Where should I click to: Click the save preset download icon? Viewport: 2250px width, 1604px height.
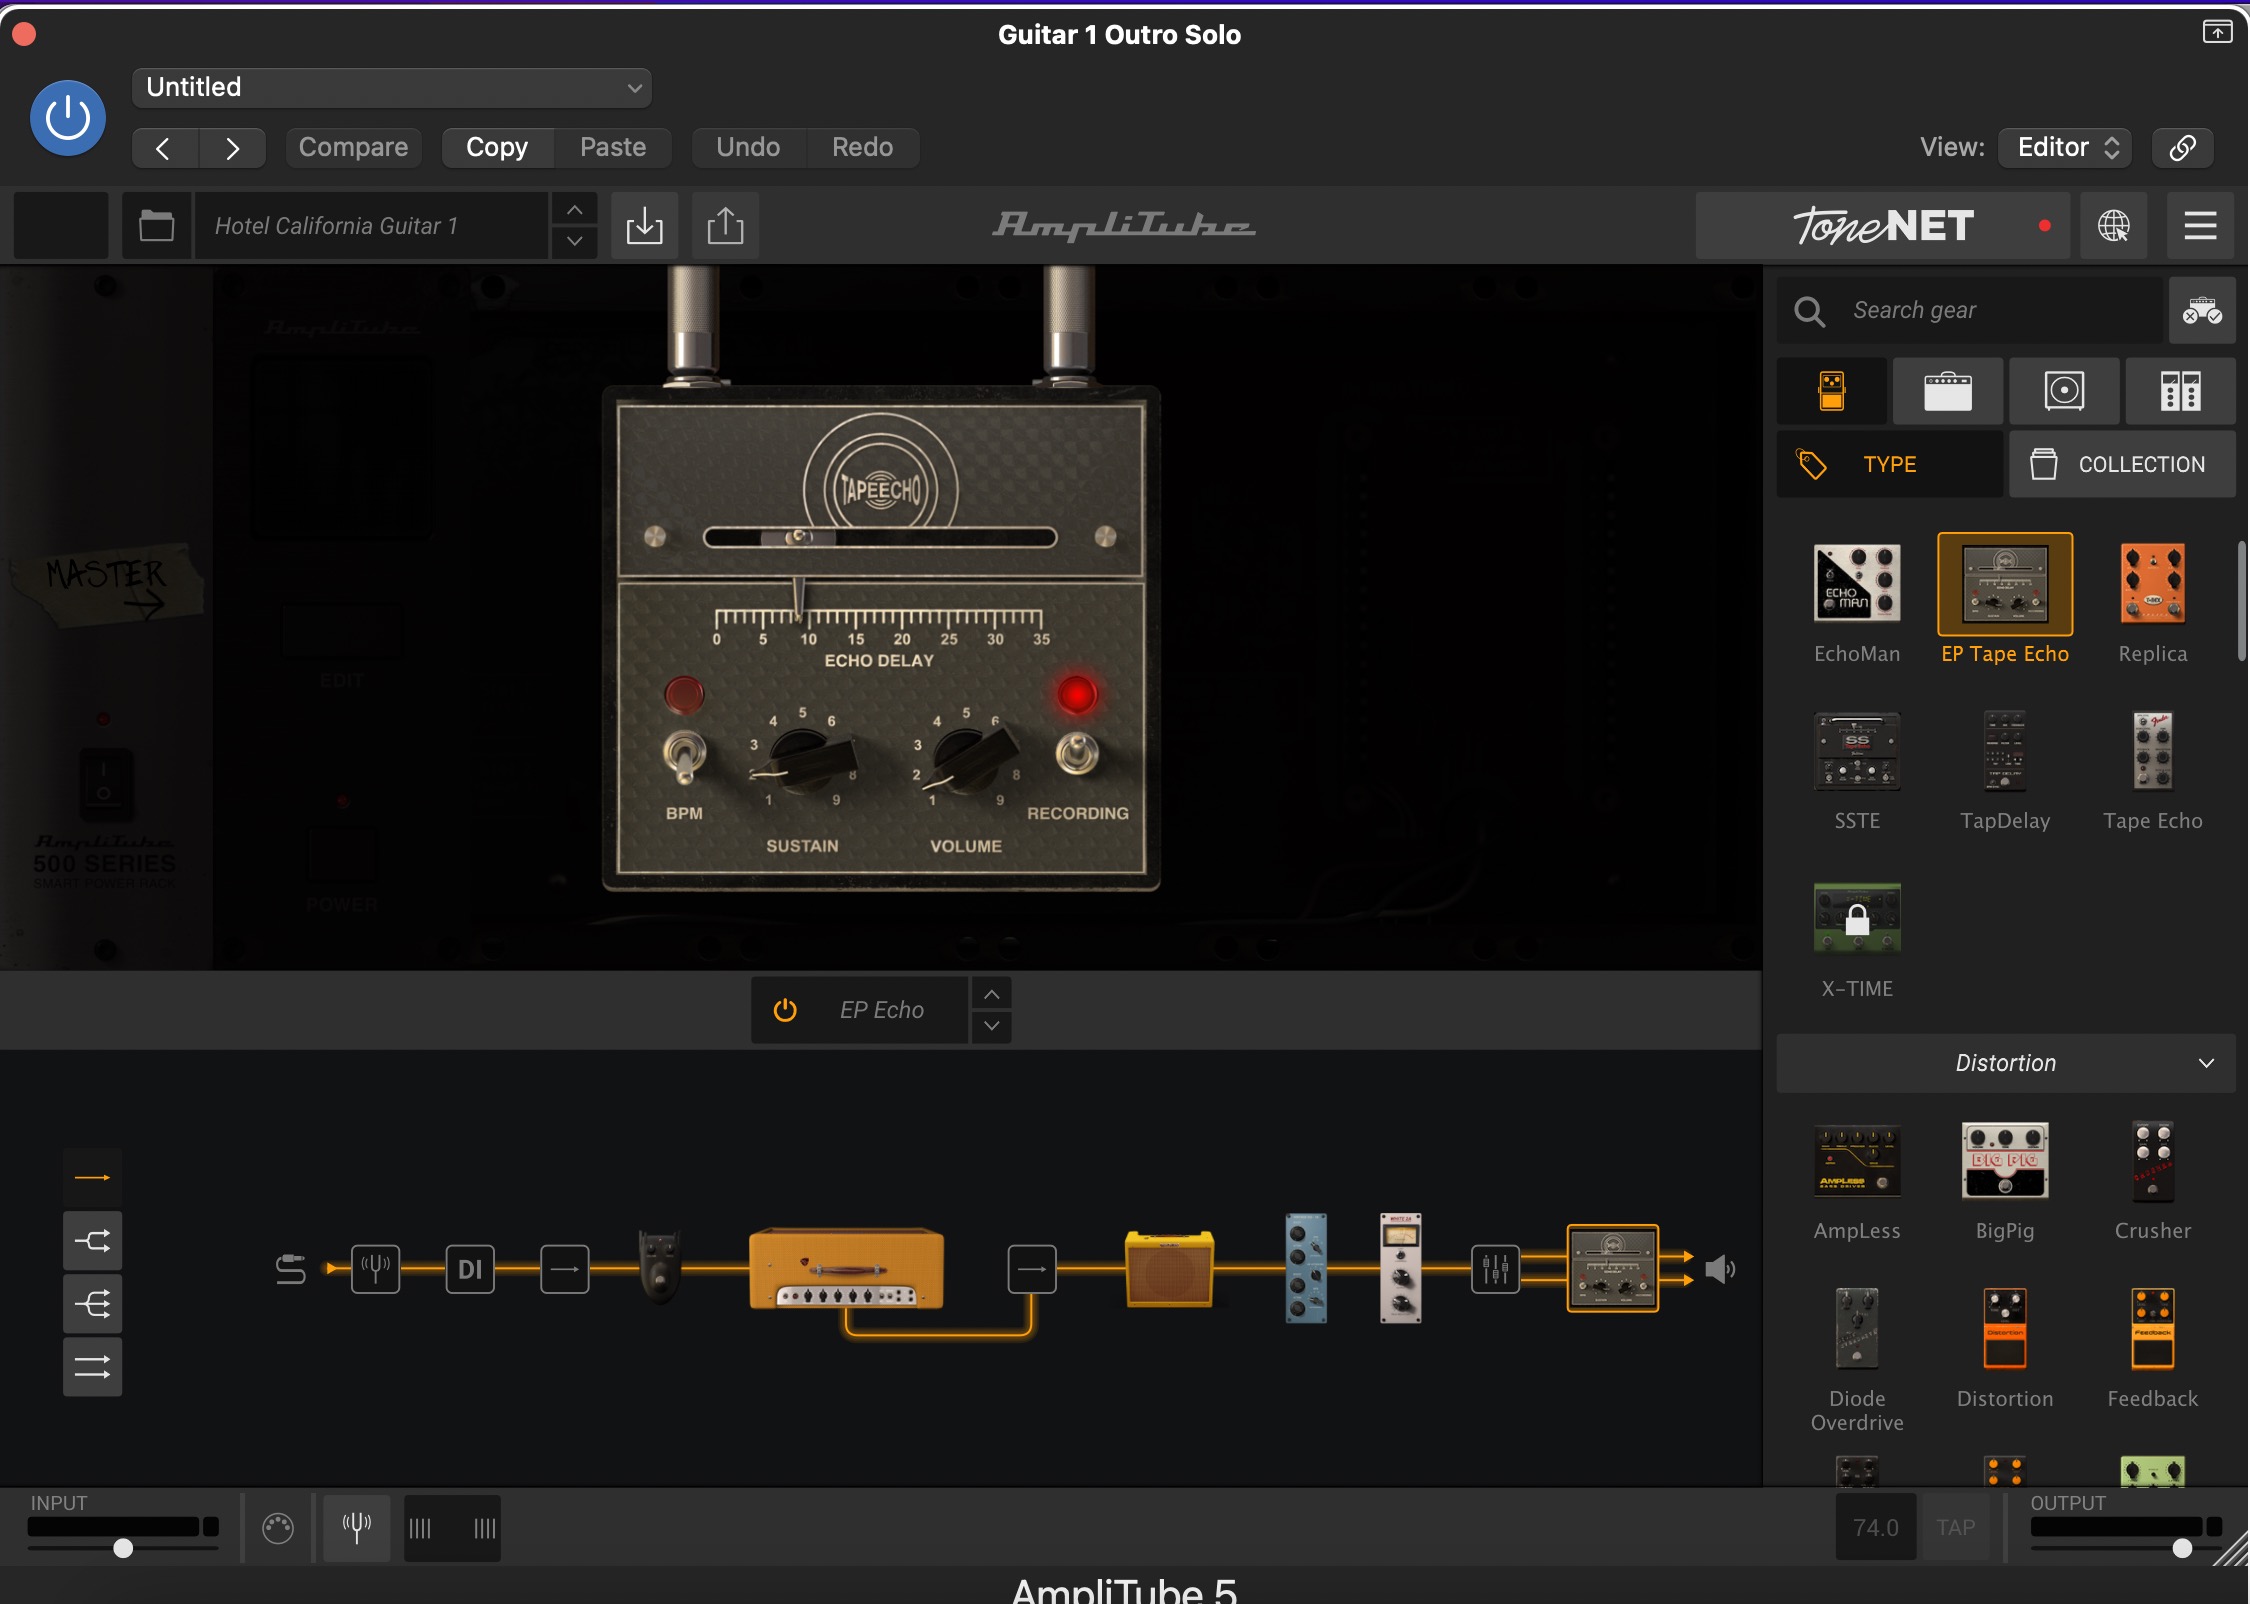645,226
